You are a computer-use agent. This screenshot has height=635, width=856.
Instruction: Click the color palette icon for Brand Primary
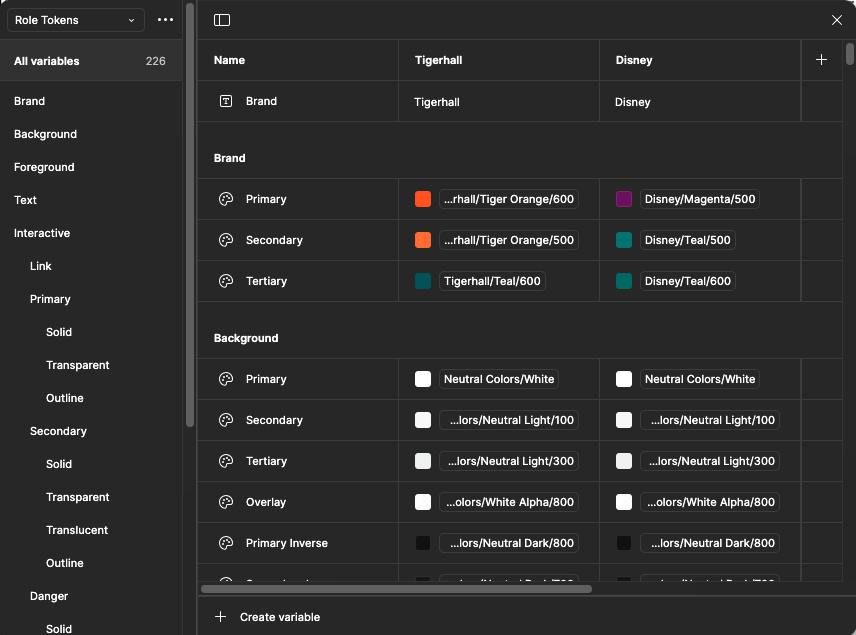coord(226,199)
